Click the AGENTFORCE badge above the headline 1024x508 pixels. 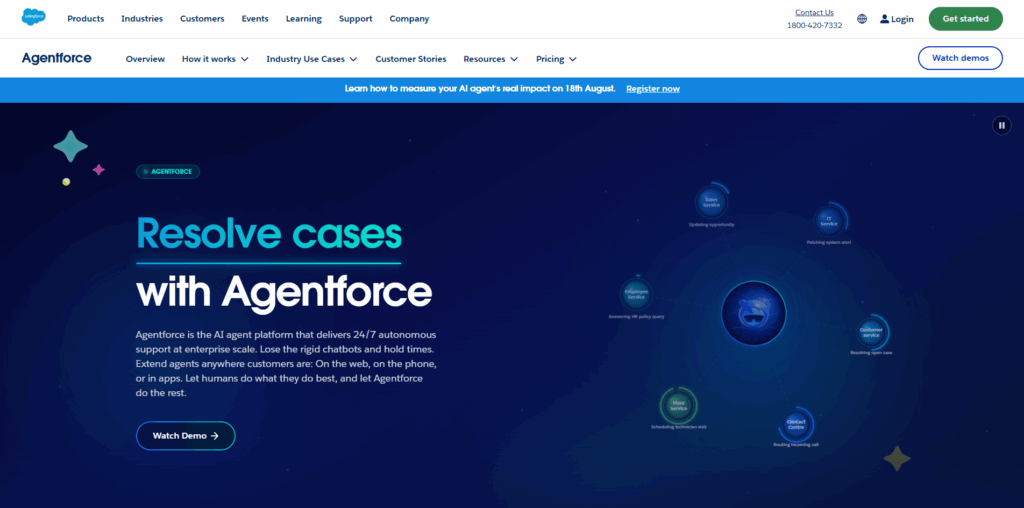(168, 172)
